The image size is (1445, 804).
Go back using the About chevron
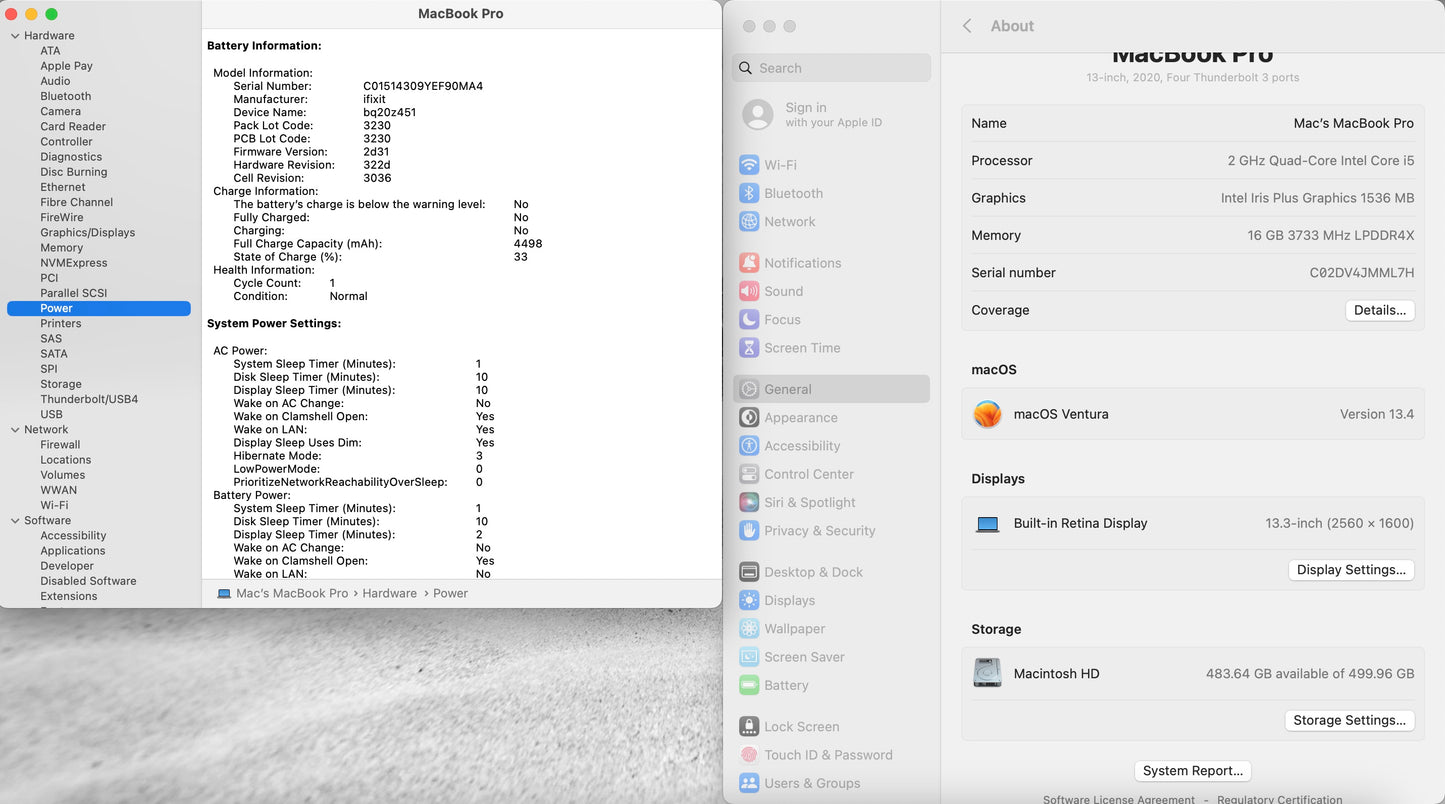click(967, 26)
